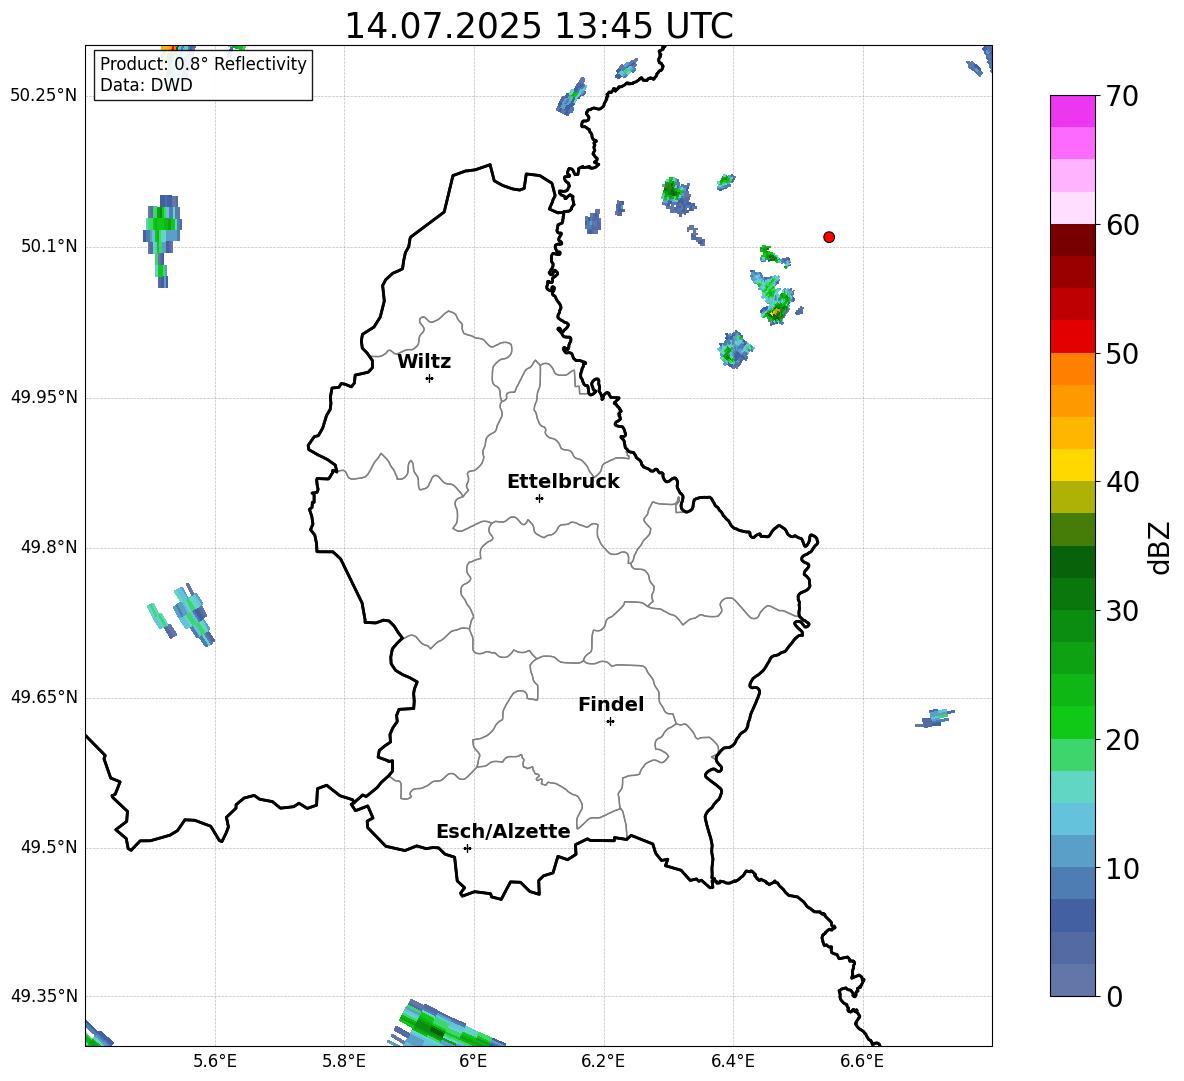Click the 6.4°E longitude label
1184x1081 pixels.
[x=732, y=1061]
